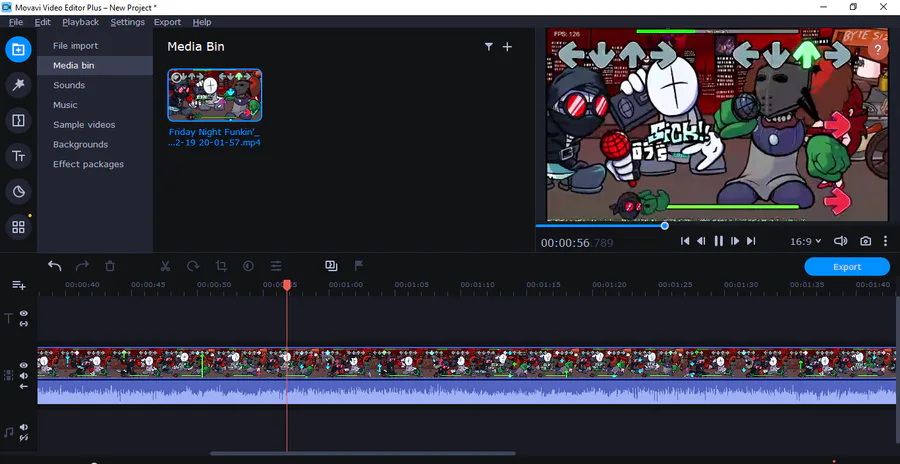
Task: Open the Settings menu
Action: 127,22
